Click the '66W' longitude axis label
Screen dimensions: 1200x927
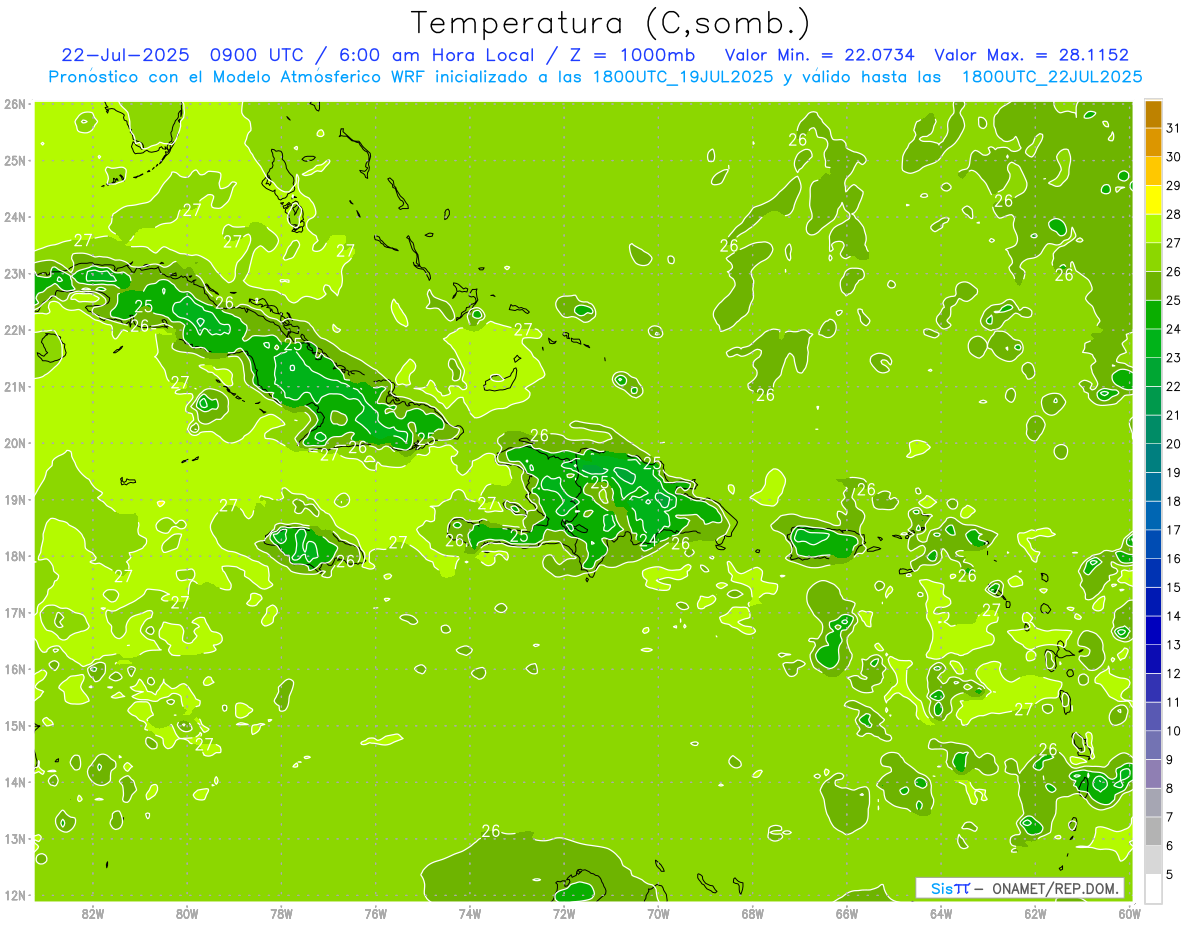pos(847,913)
